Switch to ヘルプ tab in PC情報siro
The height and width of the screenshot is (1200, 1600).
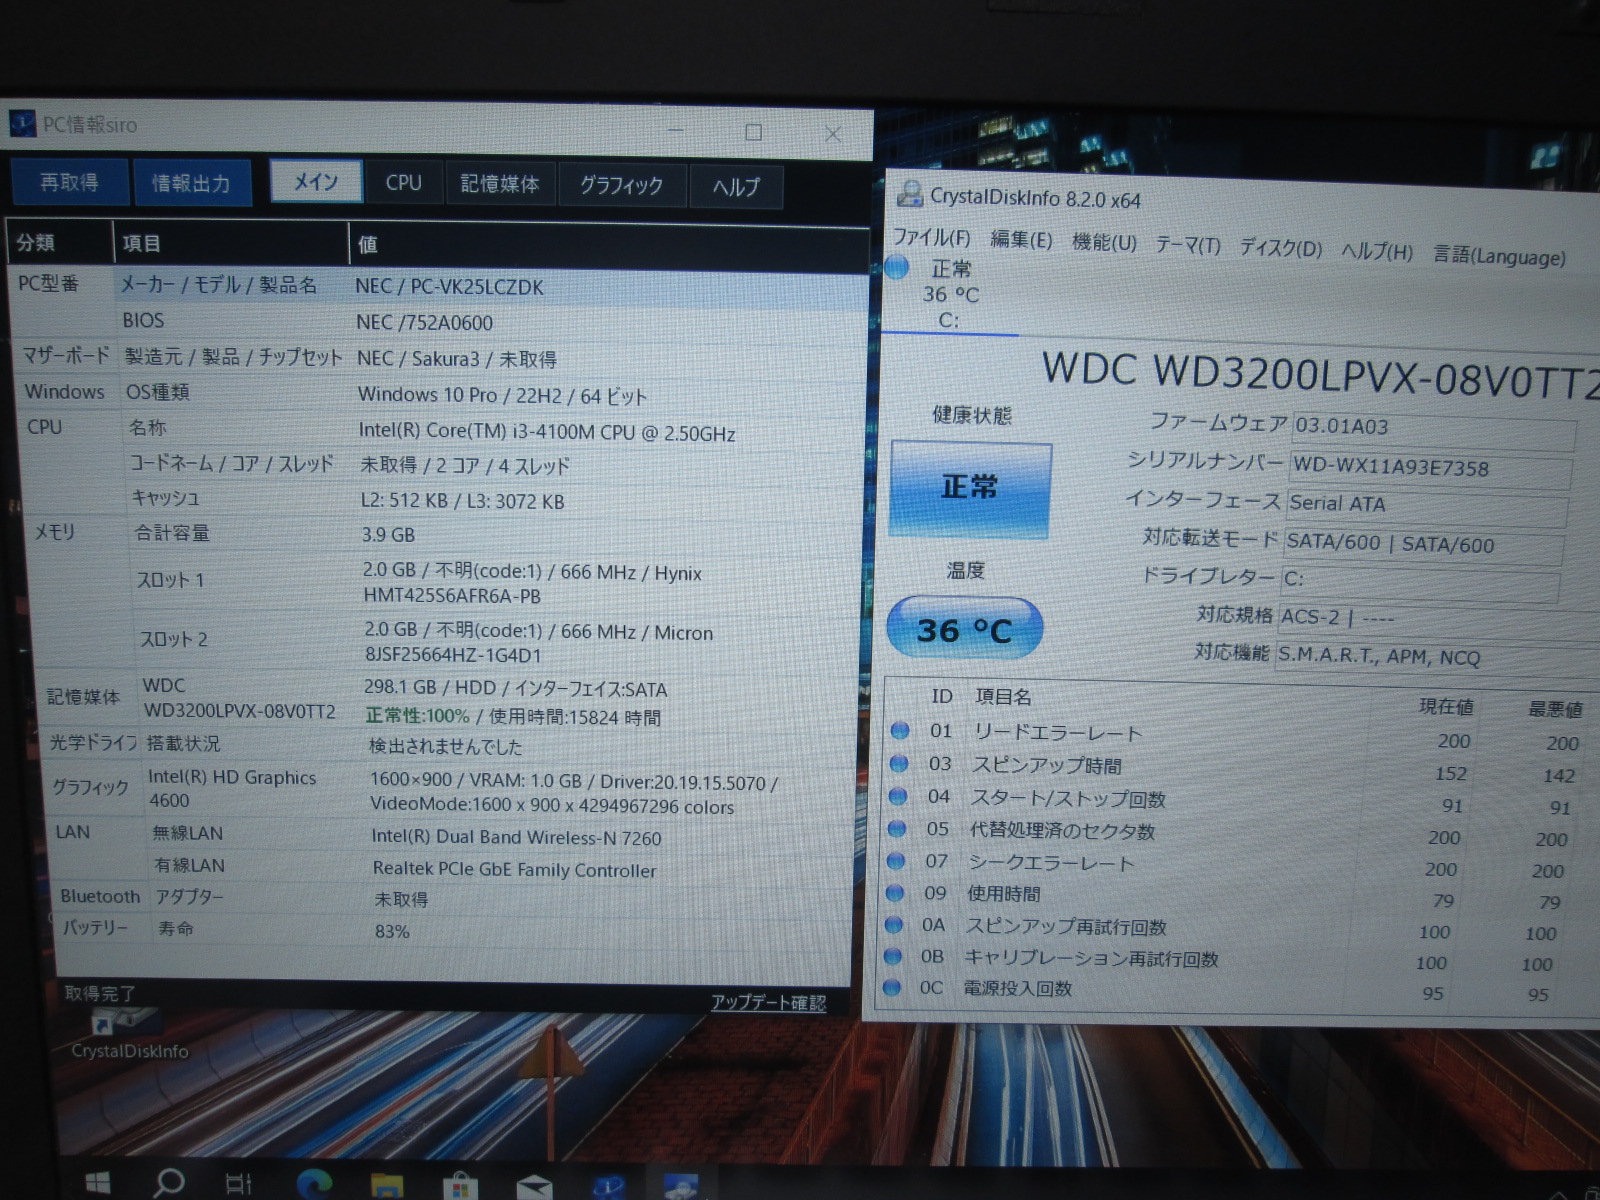tap(736, 187)
